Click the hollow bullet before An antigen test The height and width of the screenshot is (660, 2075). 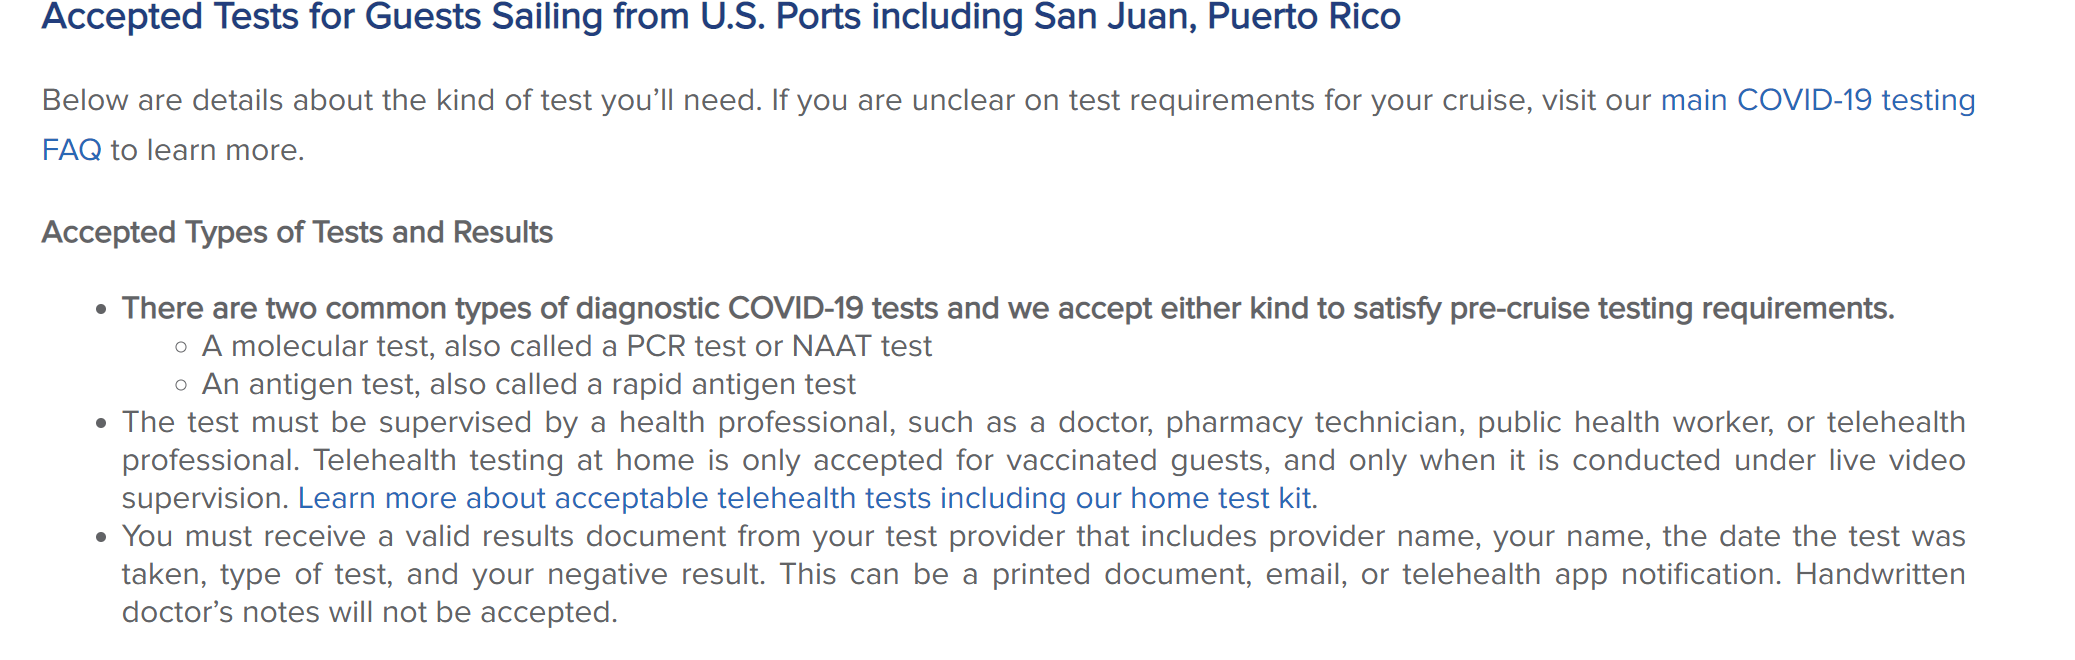181,385
